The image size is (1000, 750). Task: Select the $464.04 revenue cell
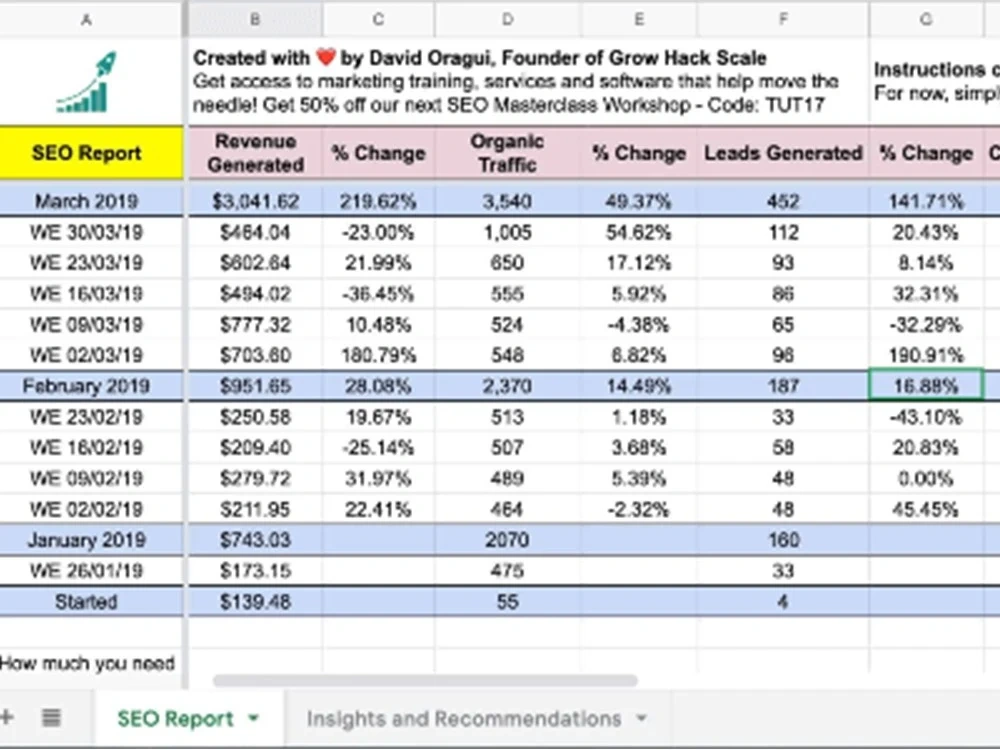click(x=255, y=232)
